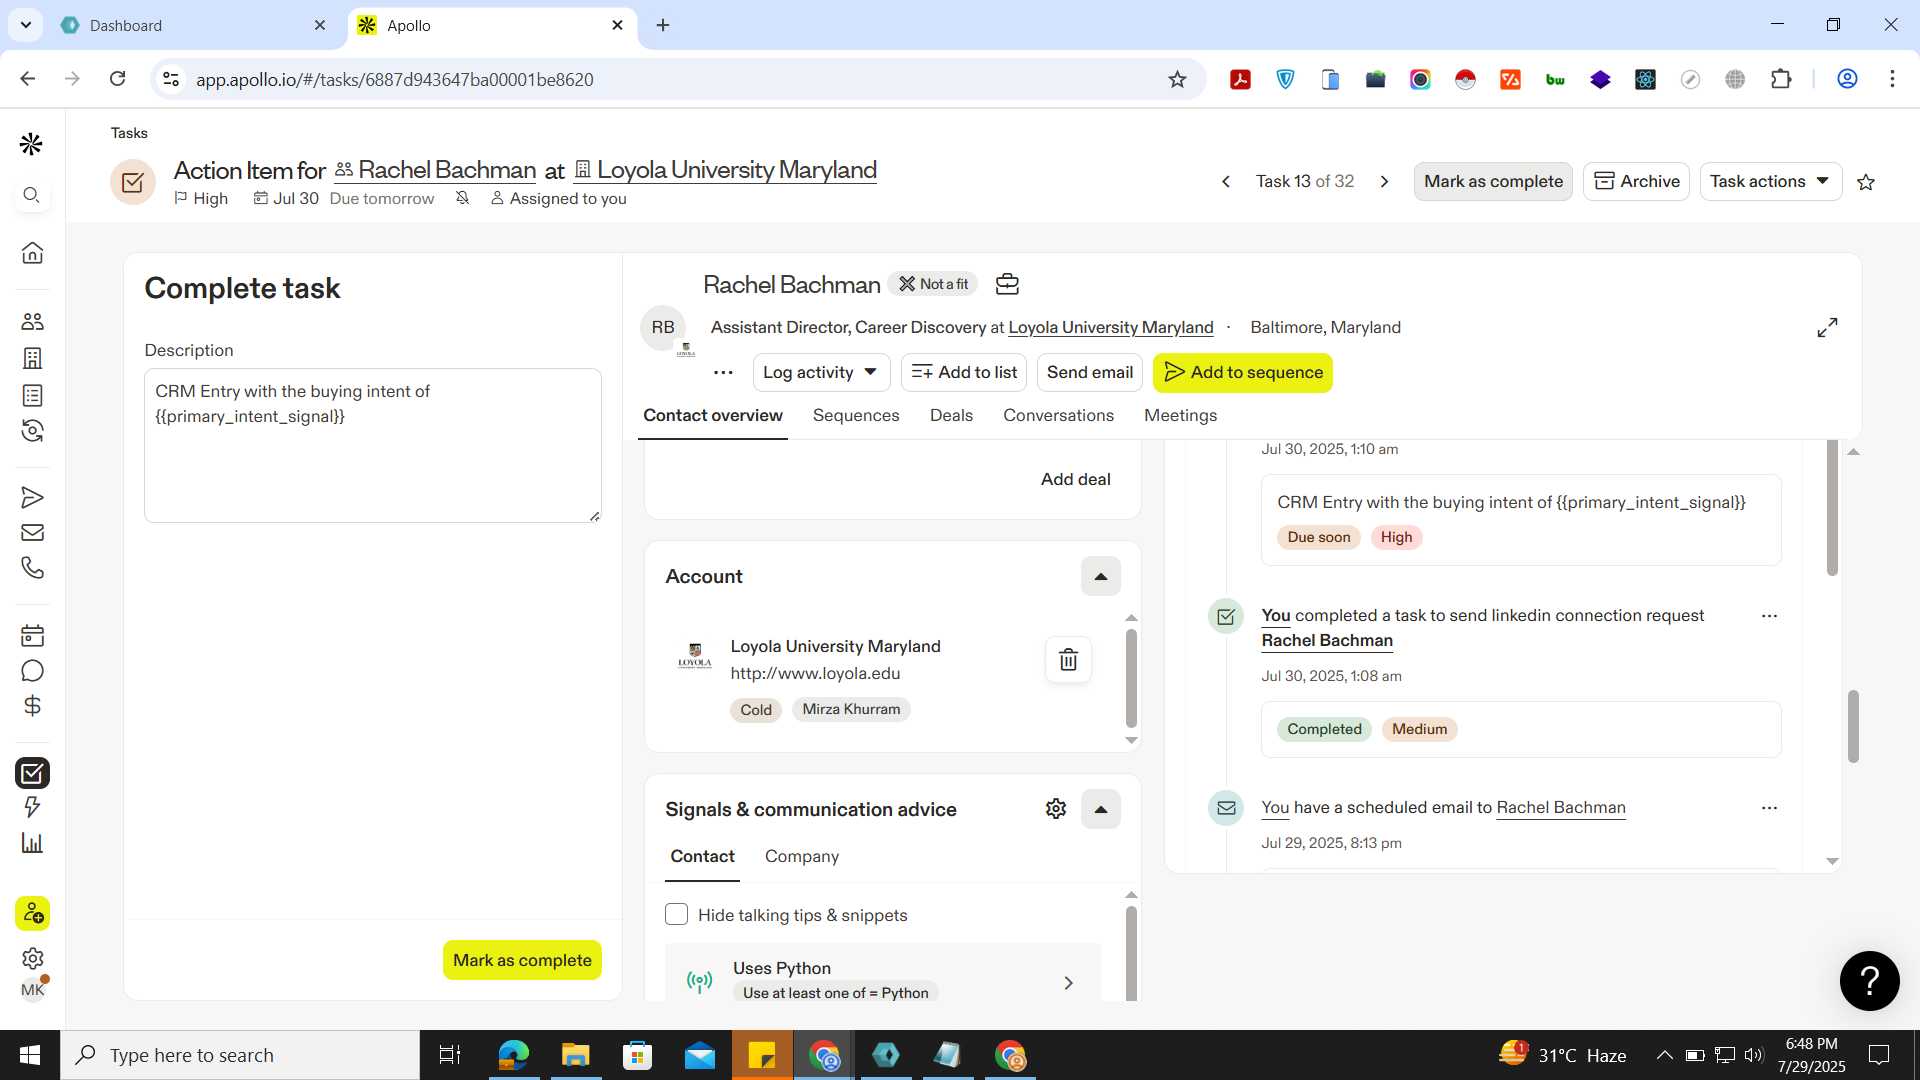Open Analytics chart icon in sidebar
1920x1080 pixels.
(32, 843)
